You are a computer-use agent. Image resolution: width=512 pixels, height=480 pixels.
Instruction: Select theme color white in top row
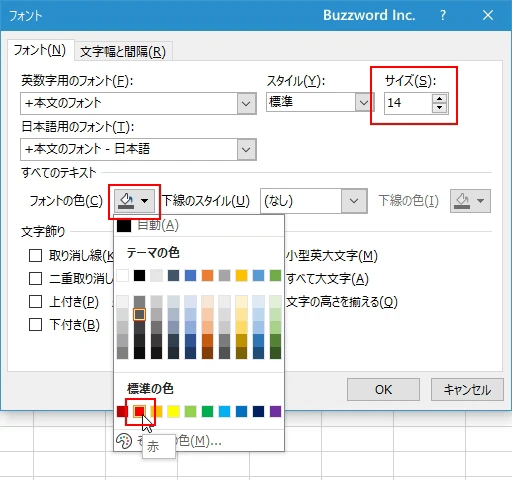(122, 276)
